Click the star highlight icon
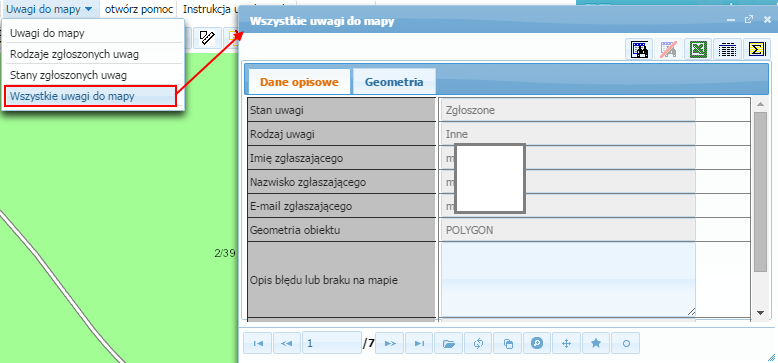 596,343
